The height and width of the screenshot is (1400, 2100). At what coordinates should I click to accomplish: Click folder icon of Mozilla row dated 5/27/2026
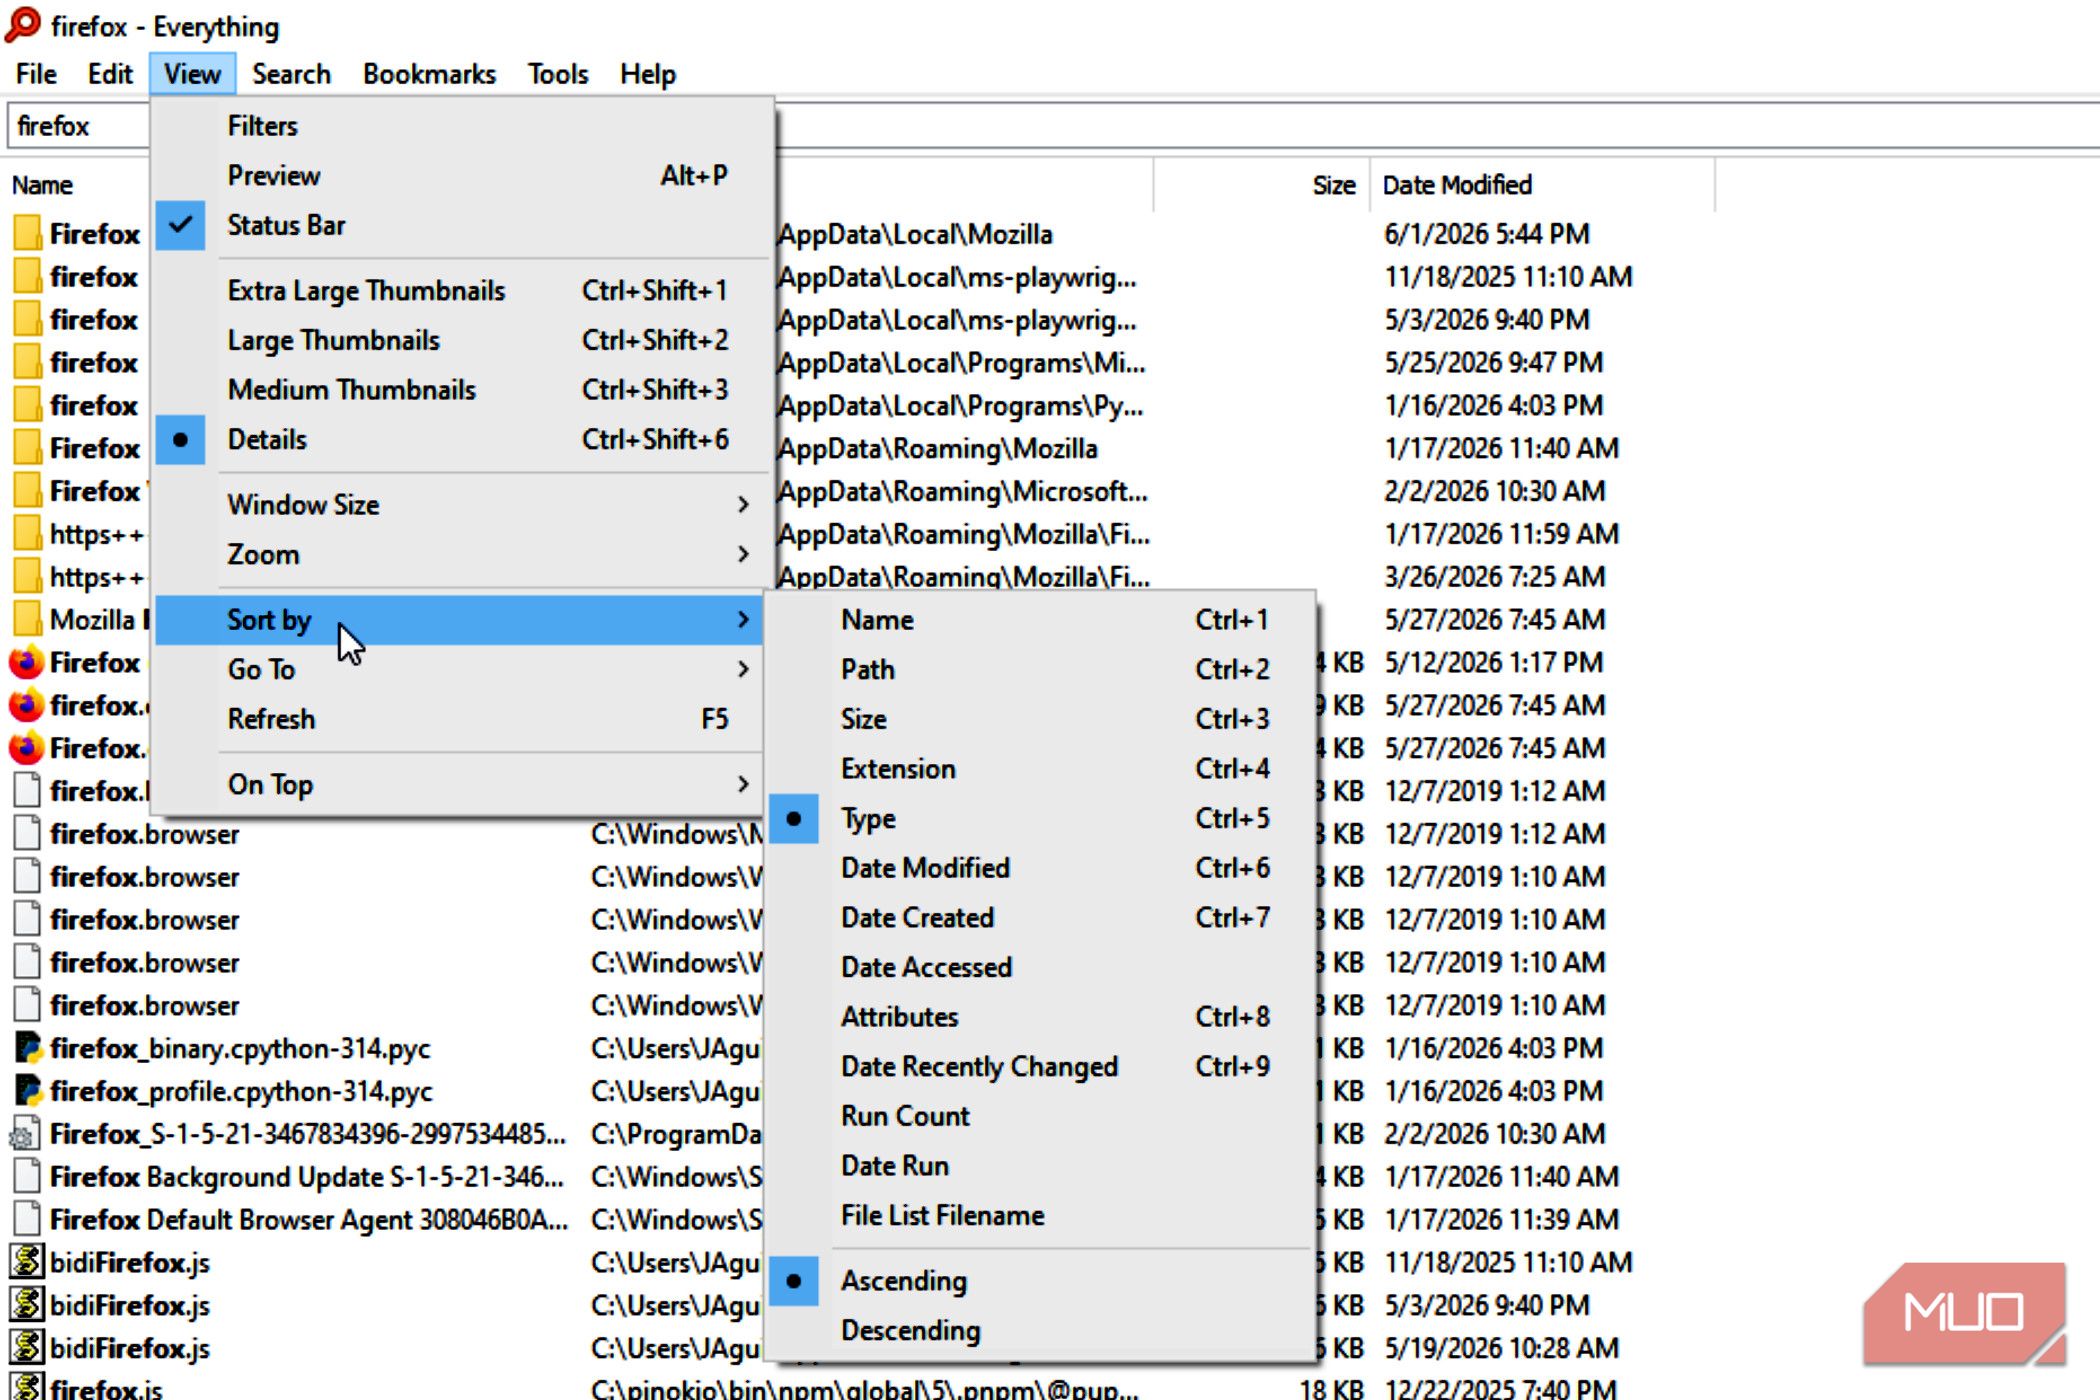coord(27,620)
